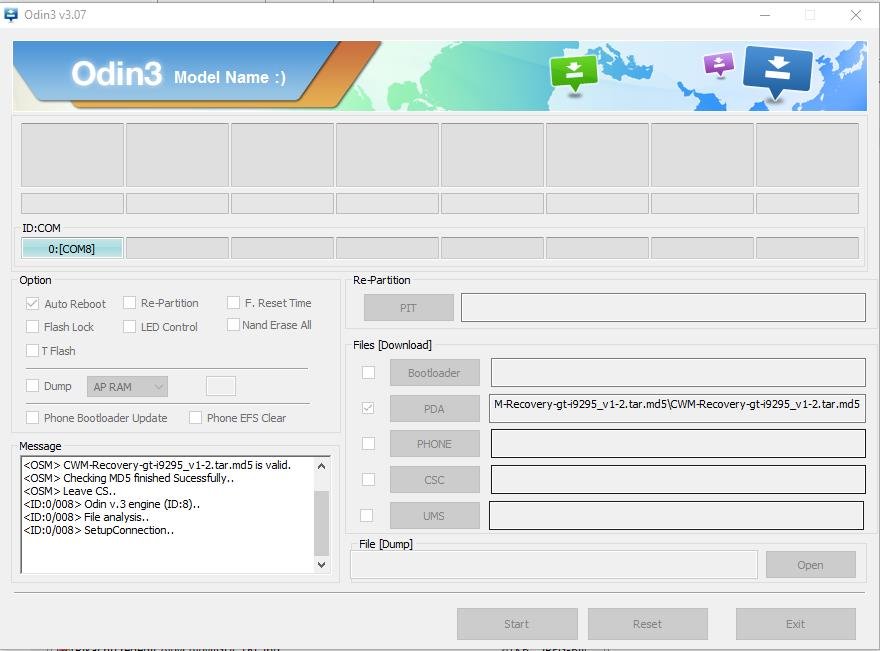The height and width of the screenshot is (651, 880).
Task: Check the F. Reset Time option
Action: click(233, 302)
